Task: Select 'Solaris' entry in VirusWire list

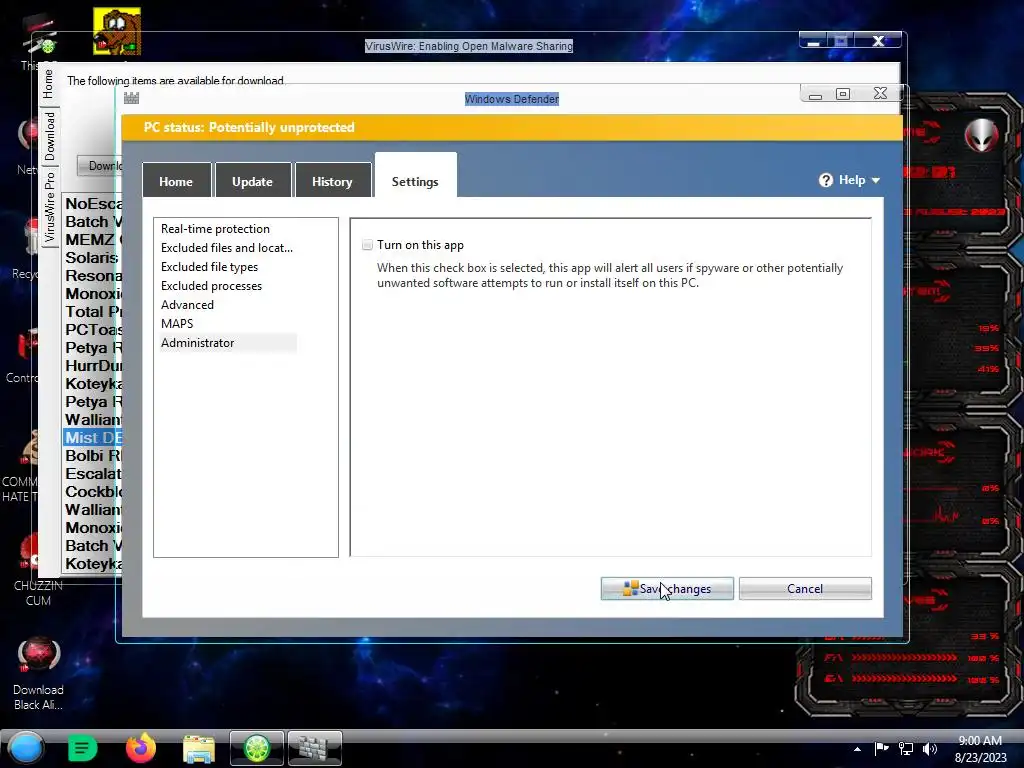Action: [93, 257]
